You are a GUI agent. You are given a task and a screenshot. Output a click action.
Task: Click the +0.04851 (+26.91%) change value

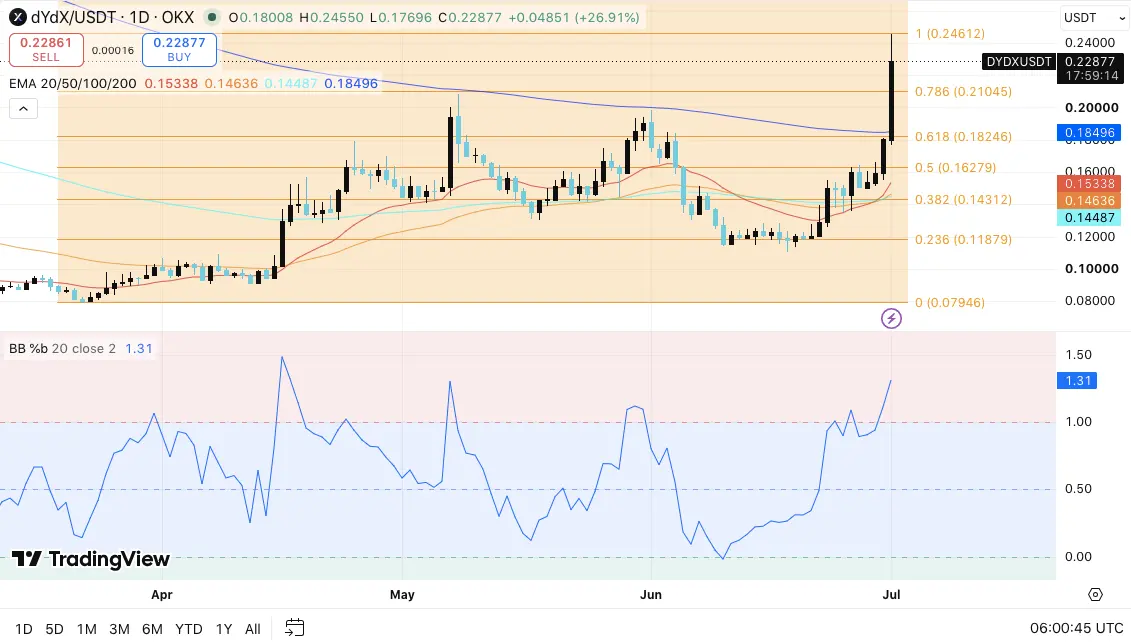pyautogui.click(x=573, y=17)
